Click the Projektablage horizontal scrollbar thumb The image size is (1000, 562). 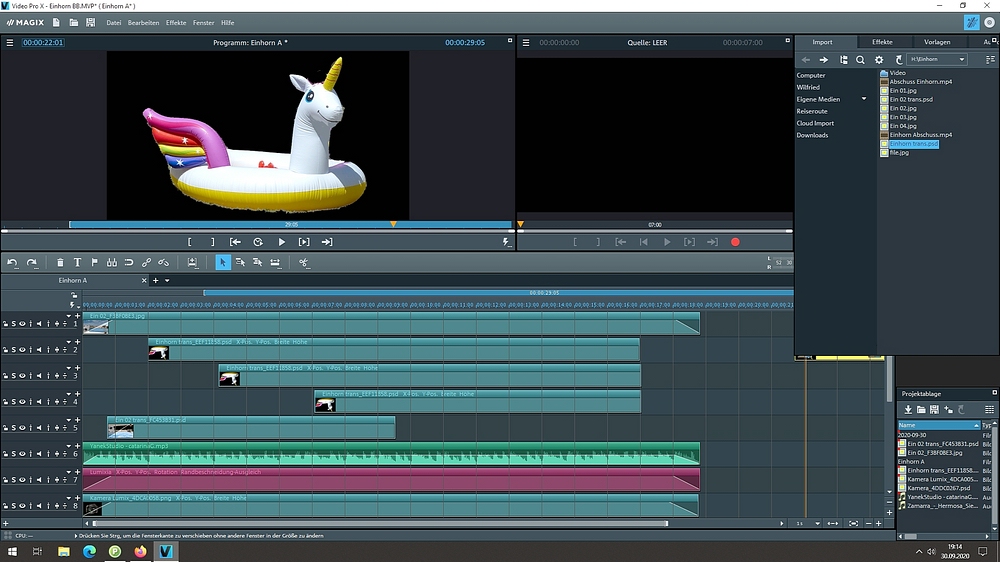911,536
